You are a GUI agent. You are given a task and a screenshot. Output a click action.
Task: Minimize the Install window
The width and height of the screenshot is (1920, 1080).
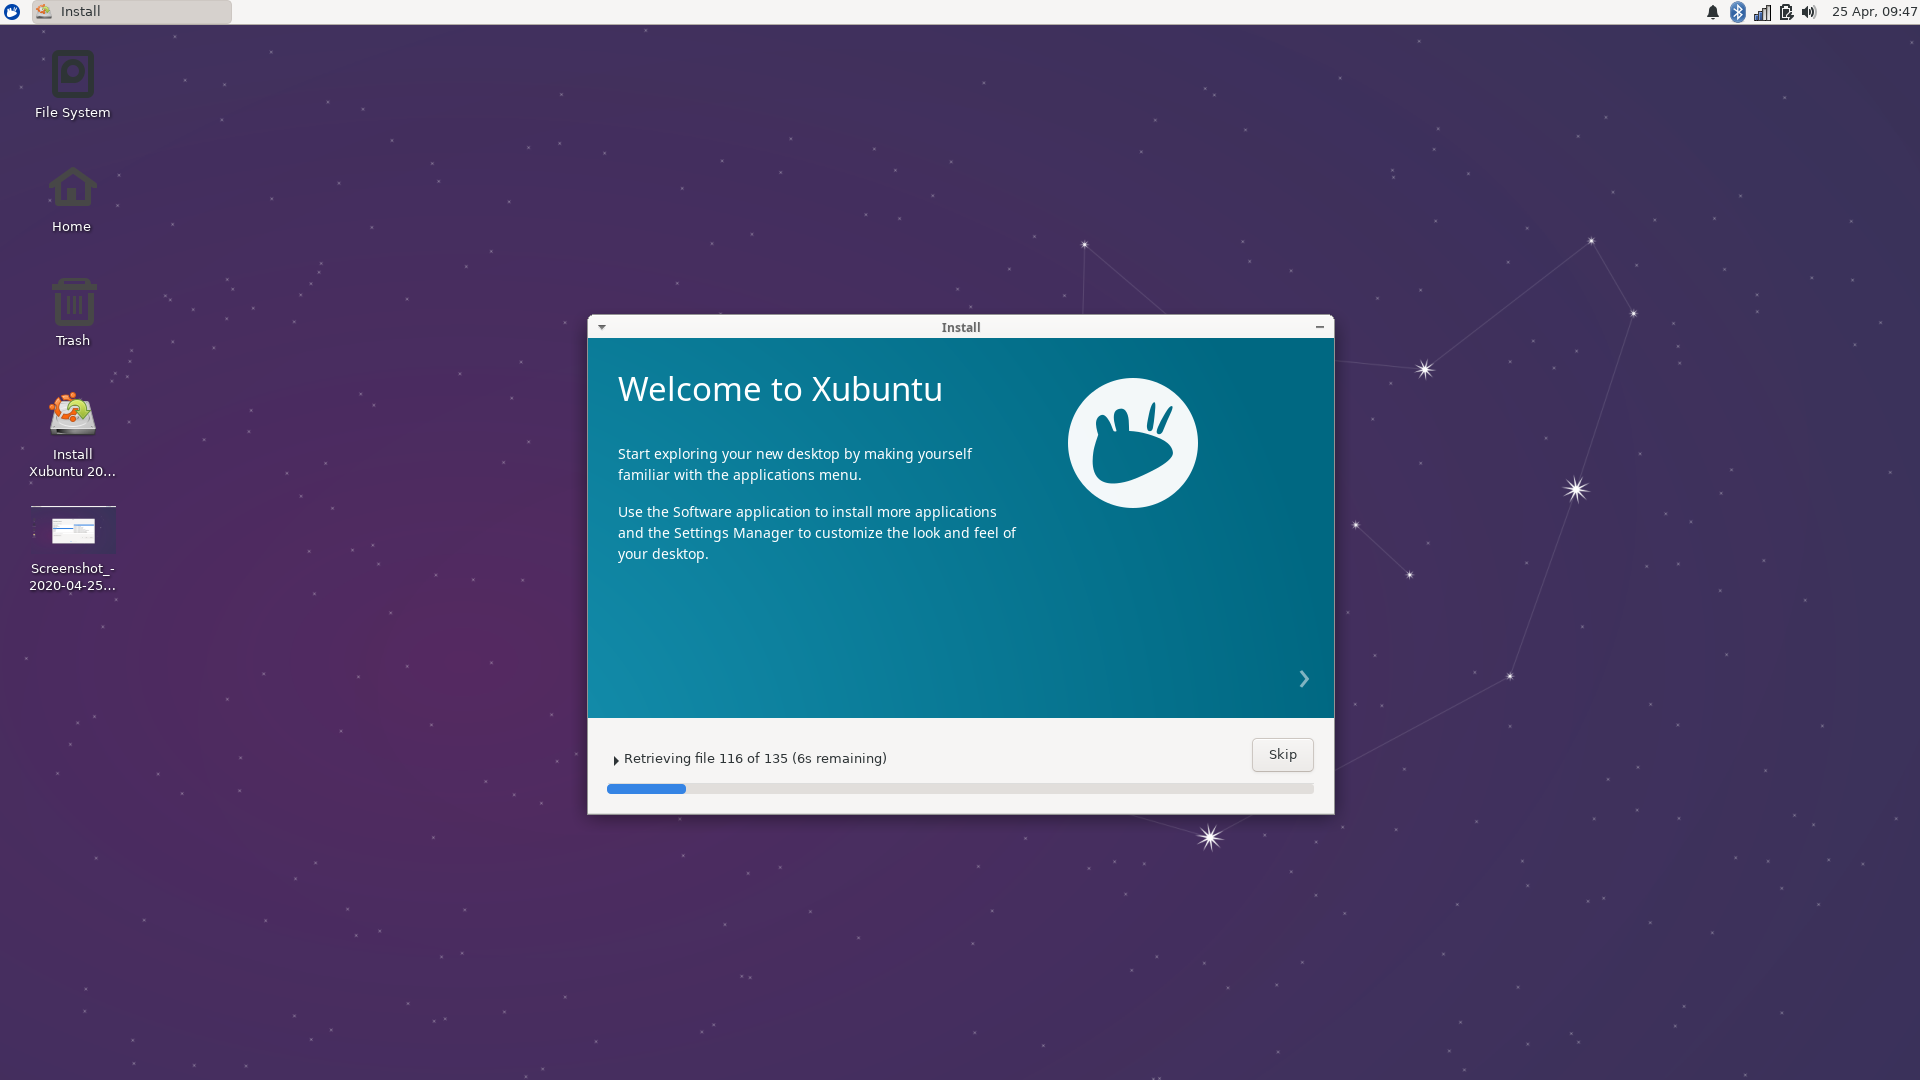tap(1320, 327)
